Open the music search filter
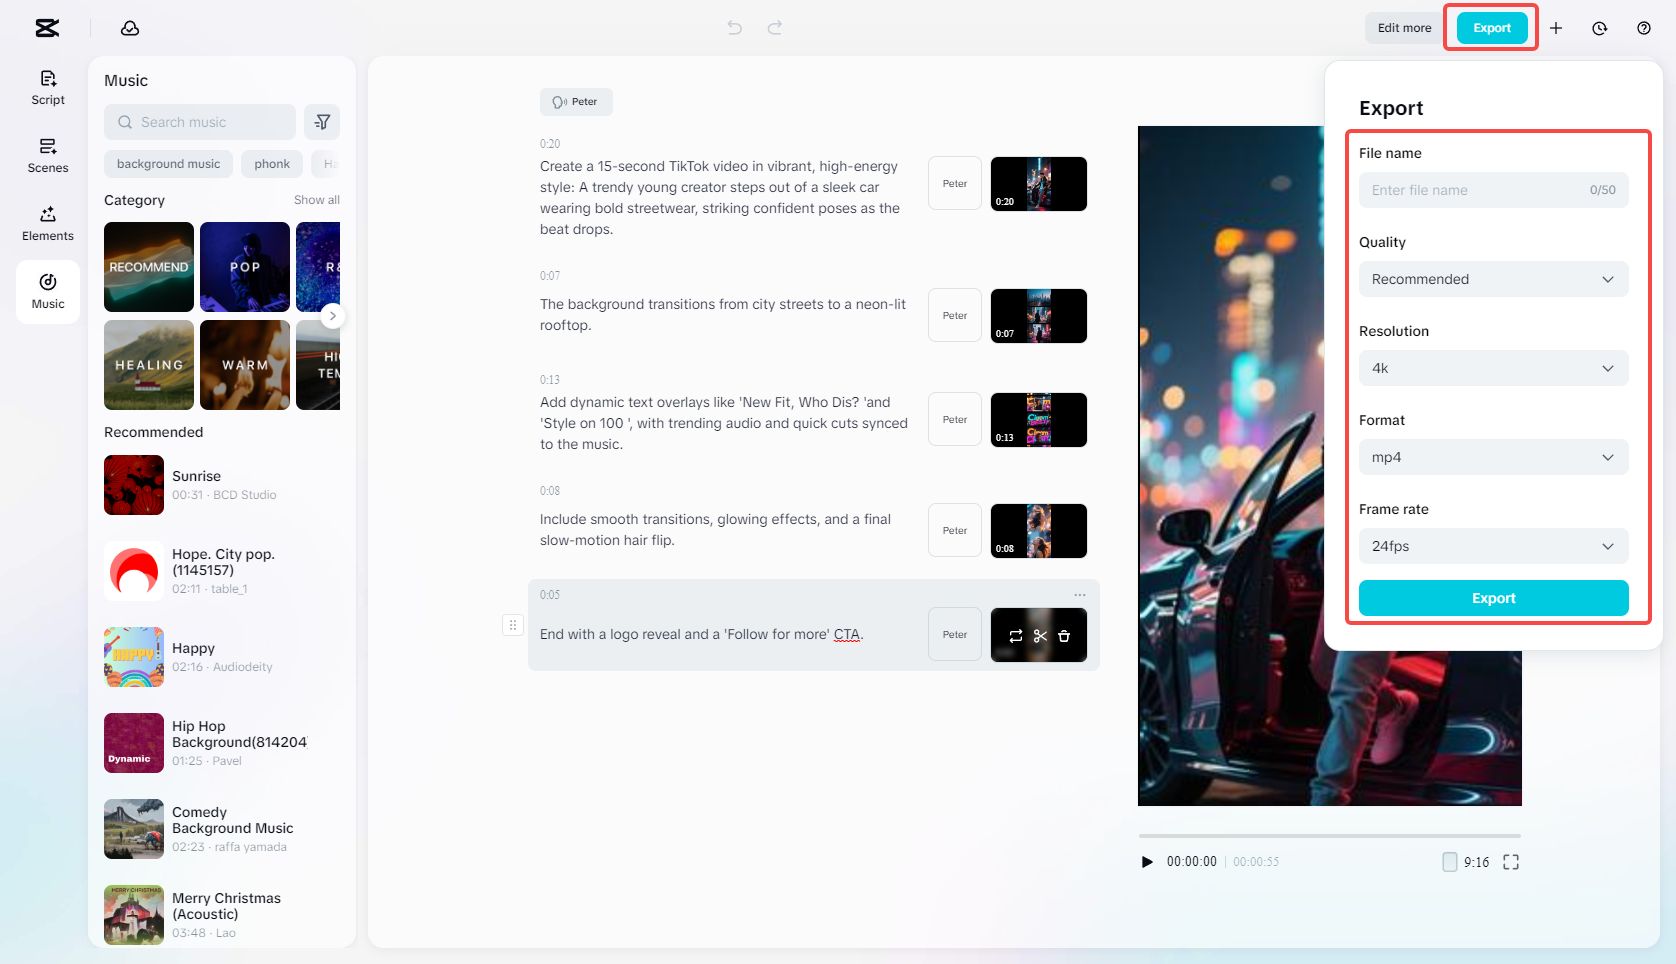Image resolution: width=1676 pixels, height=964 pixels. click(321, 121)
